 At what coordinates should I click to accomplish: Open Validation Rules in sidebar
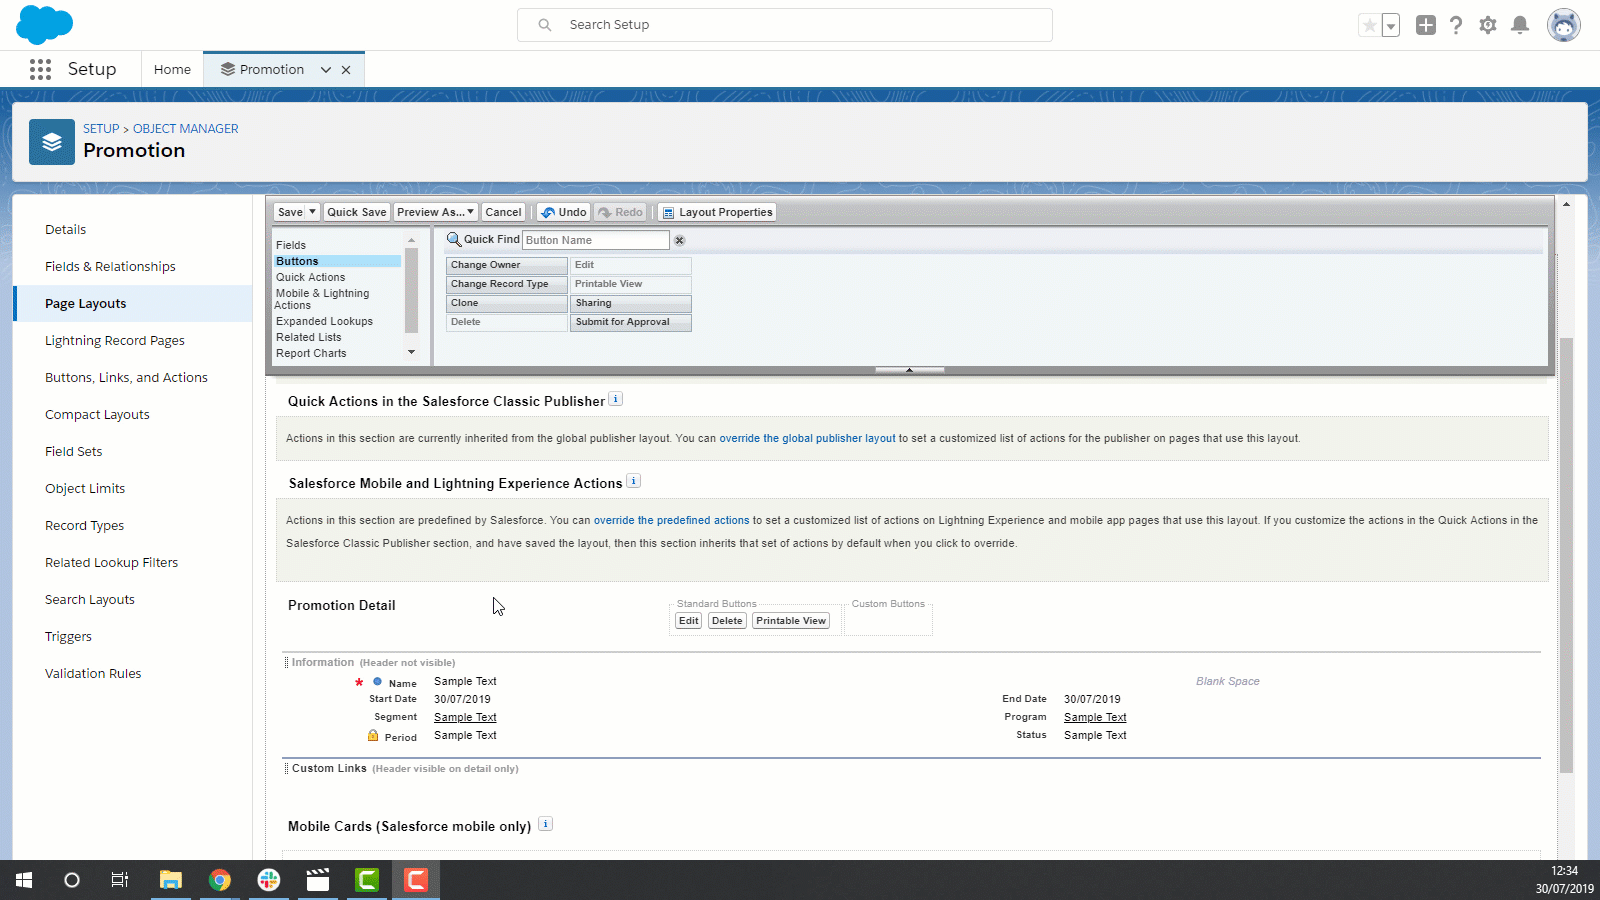[93, 674]
